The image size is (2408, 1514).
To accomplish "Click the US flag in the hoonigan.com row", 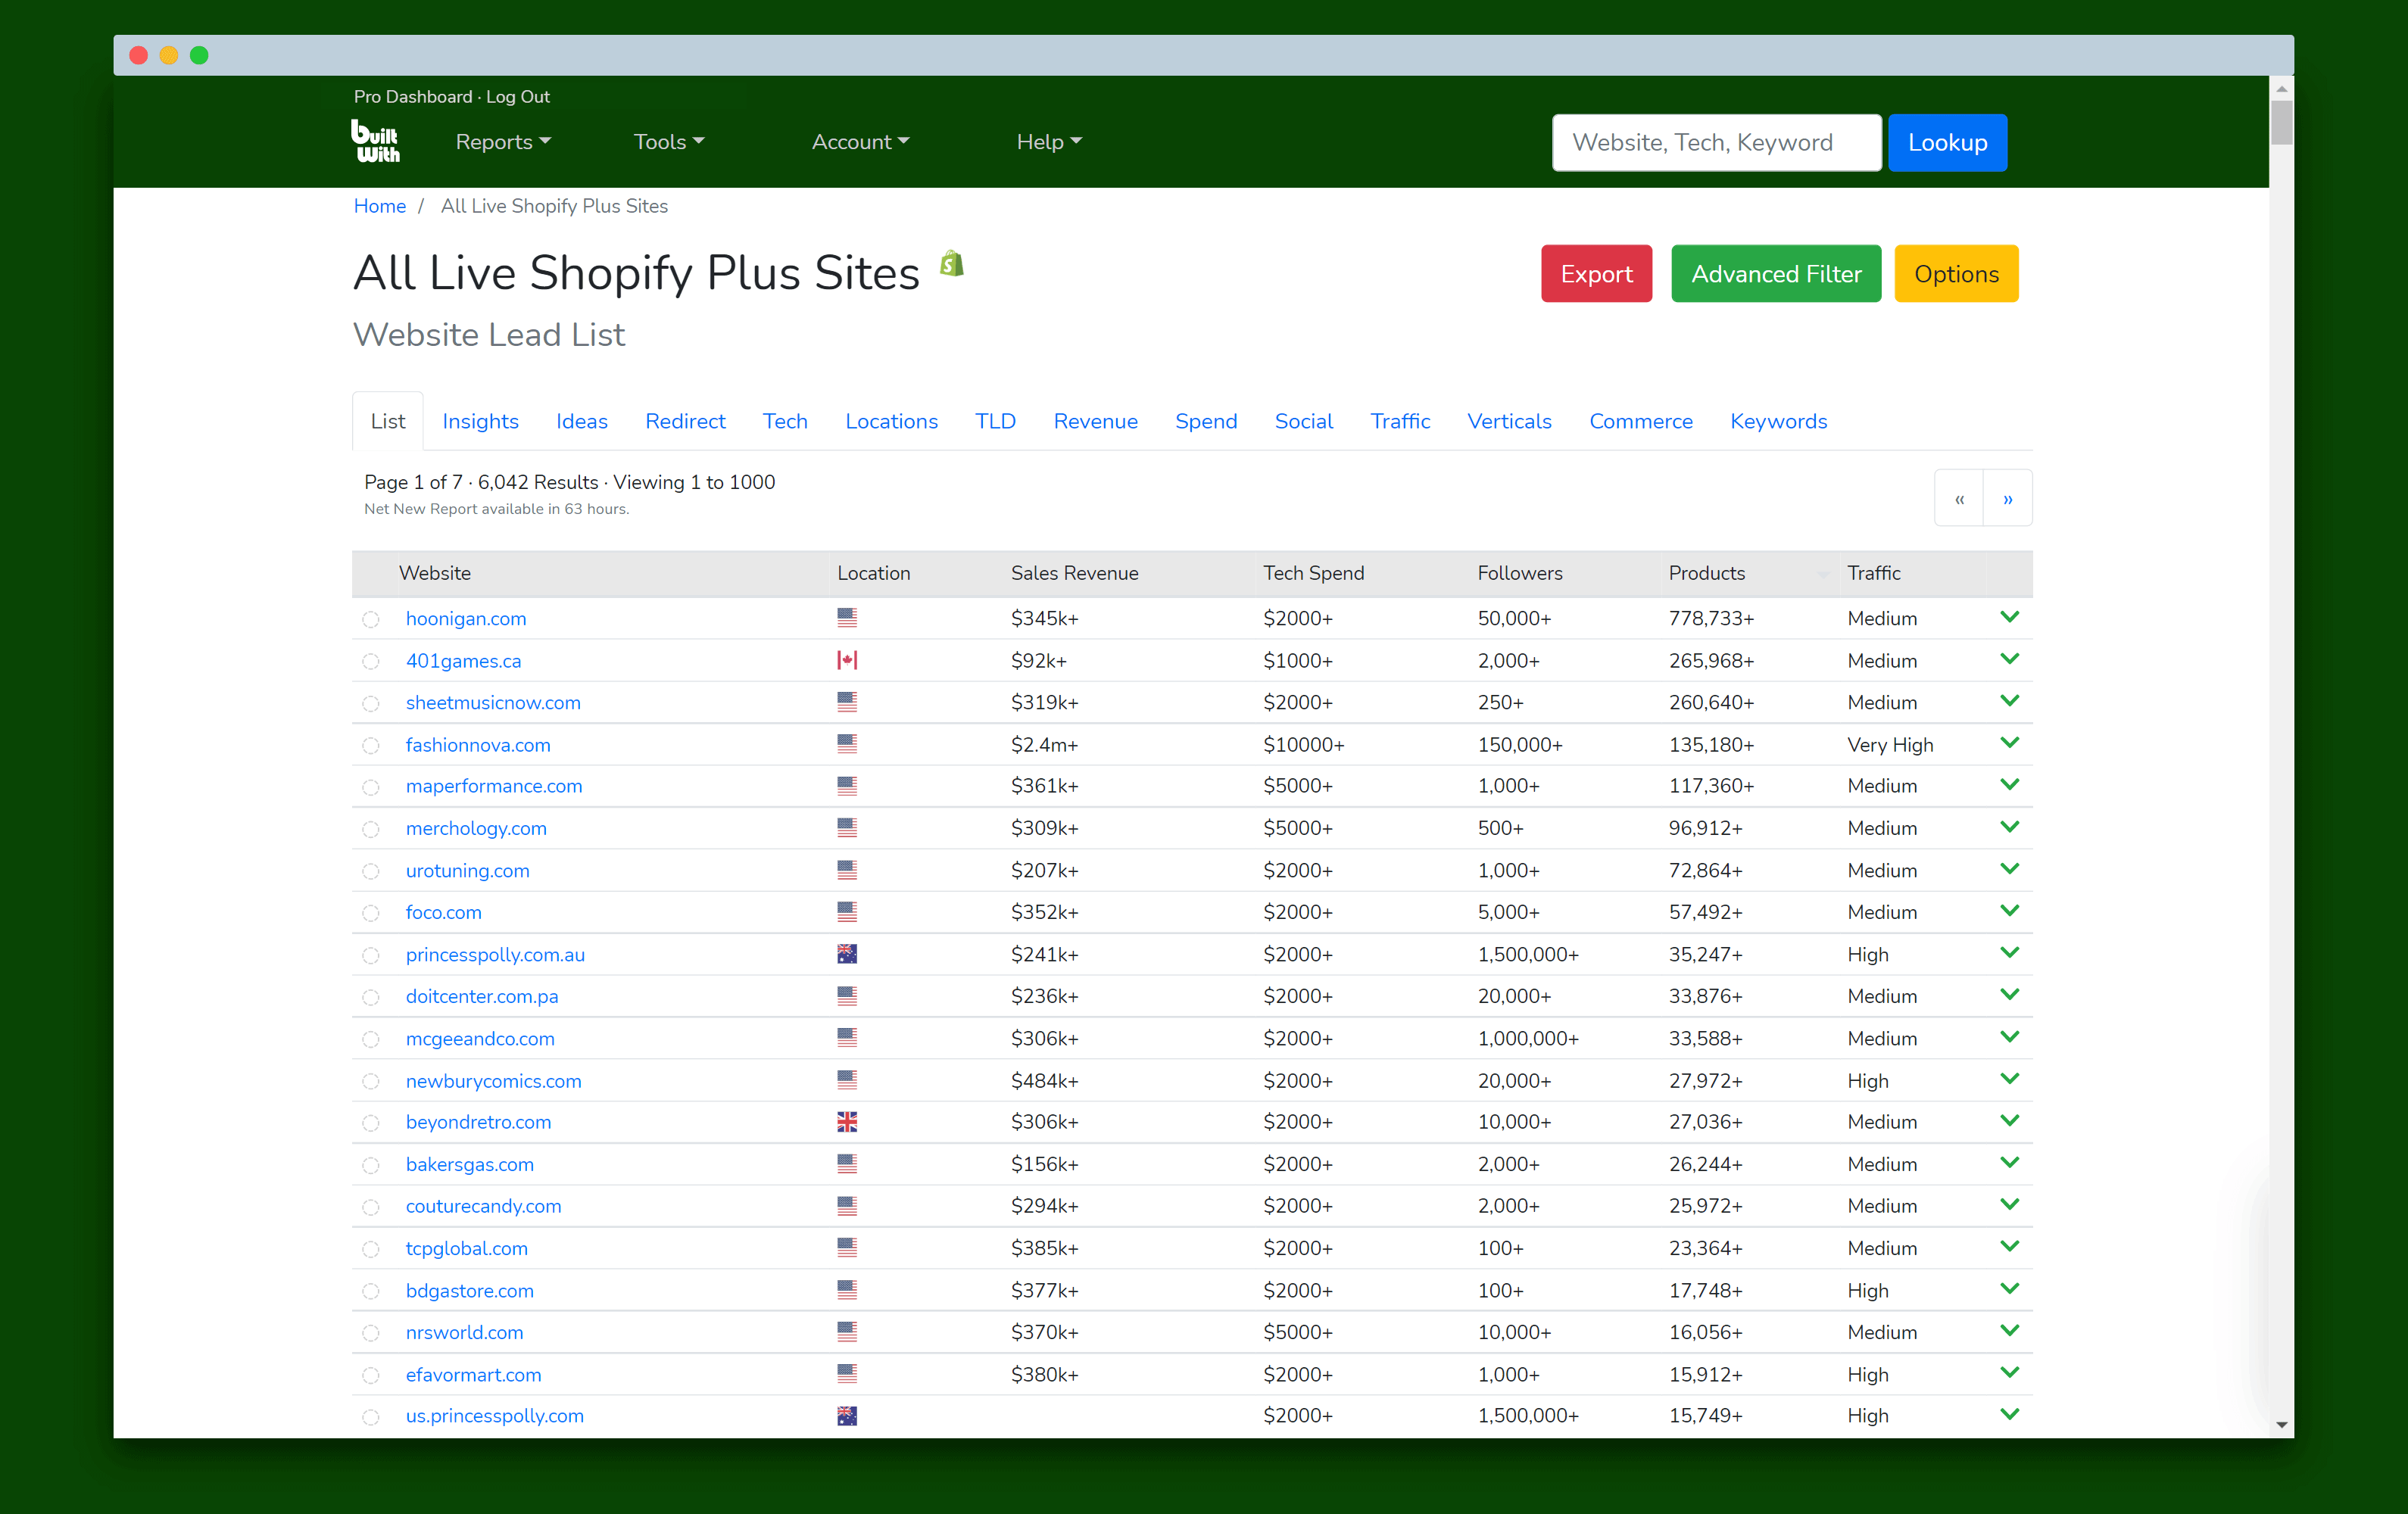I will (x=847, y=618).
